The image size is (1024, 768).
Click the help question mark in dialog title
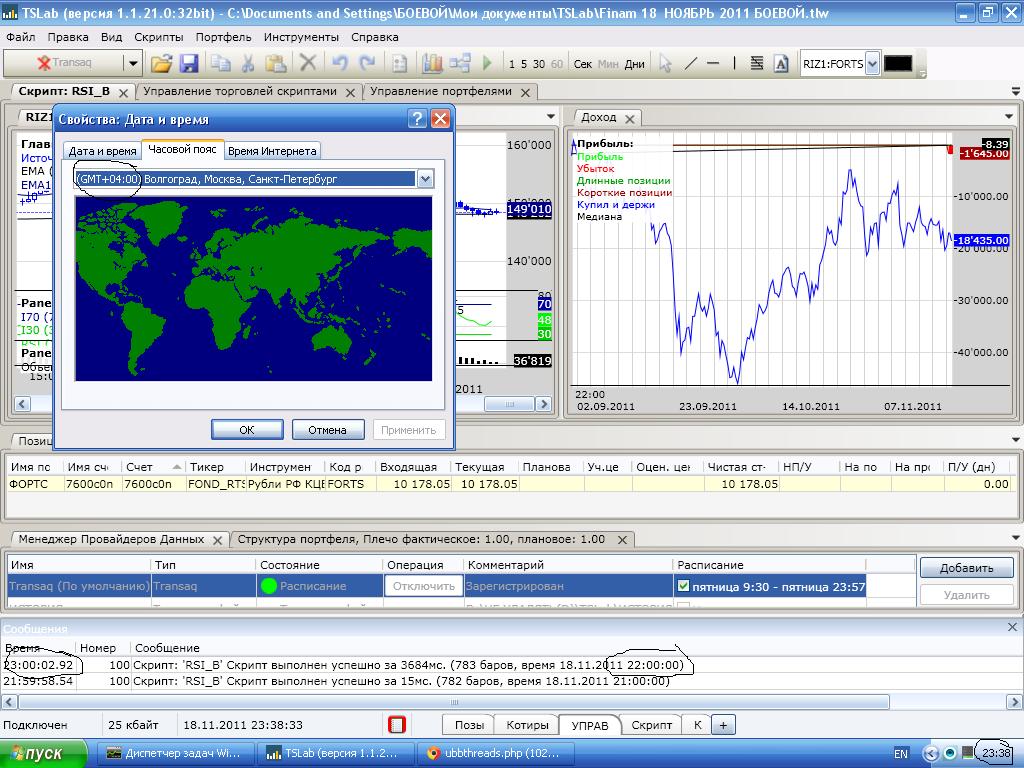[417, 119]
